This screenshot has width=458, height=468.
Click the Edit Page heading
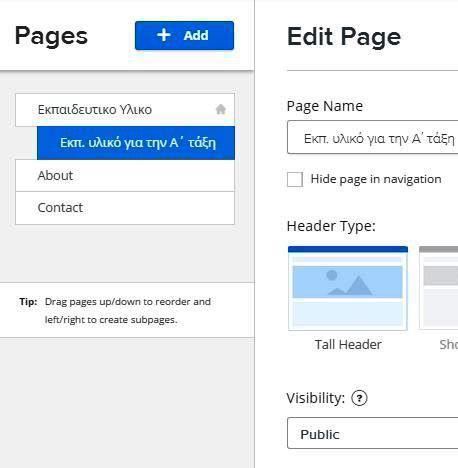point(344,36)
